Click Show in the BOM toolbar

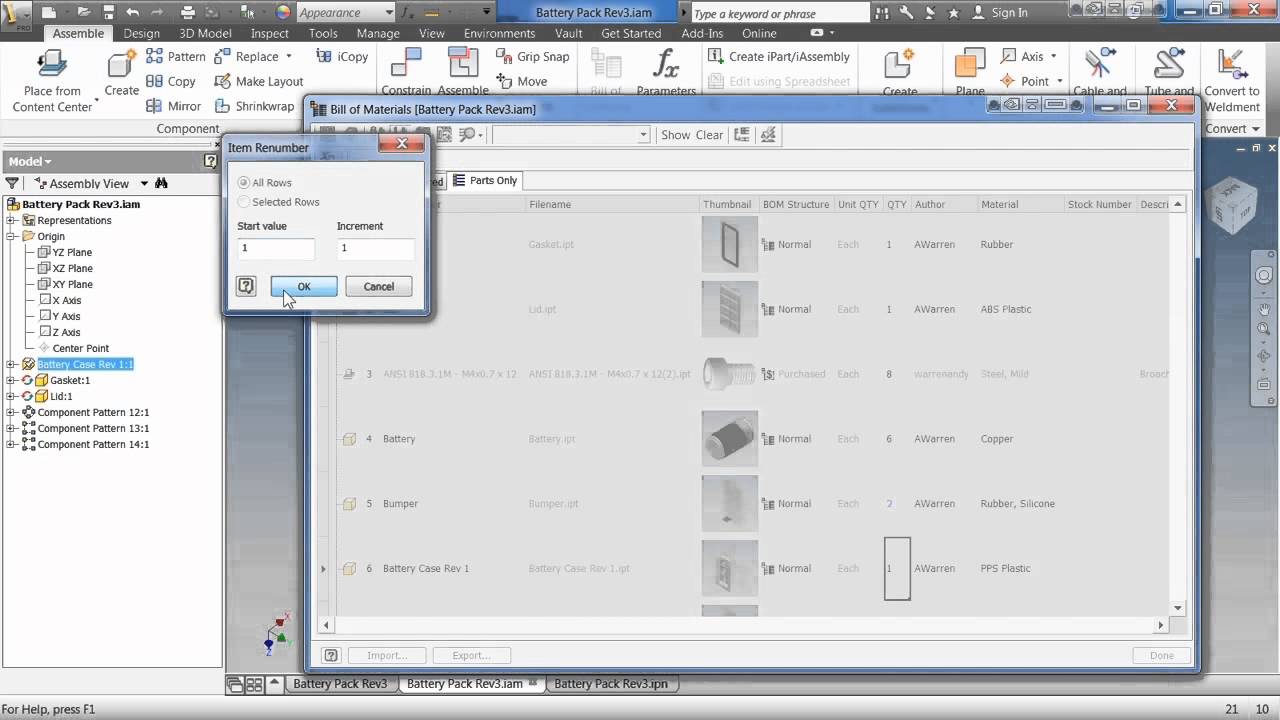pyautogui.click(x=675, y=135)
